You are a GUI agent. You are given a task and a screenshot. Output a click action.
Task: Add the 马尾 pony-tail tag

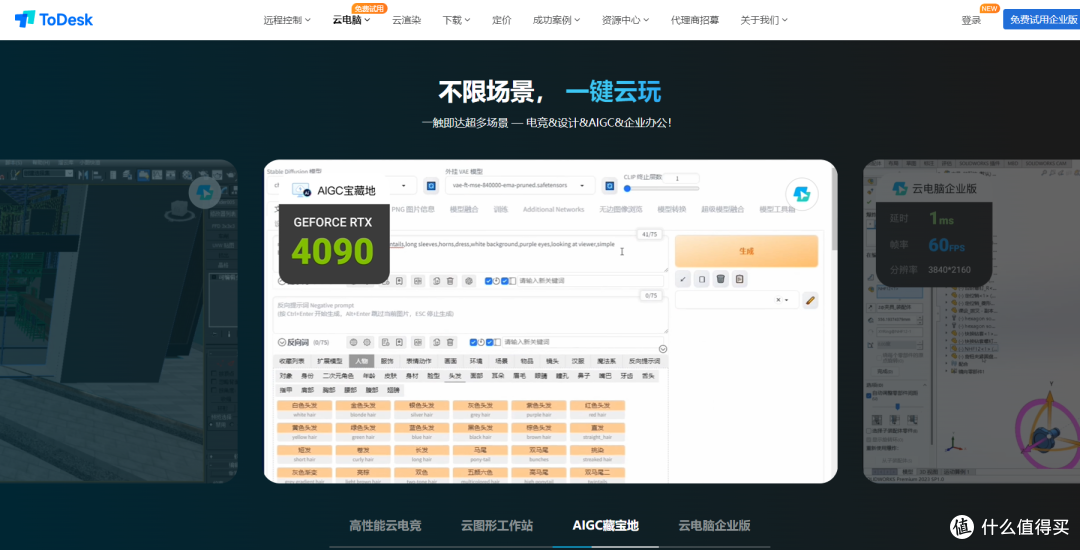[x=480, y=454]
